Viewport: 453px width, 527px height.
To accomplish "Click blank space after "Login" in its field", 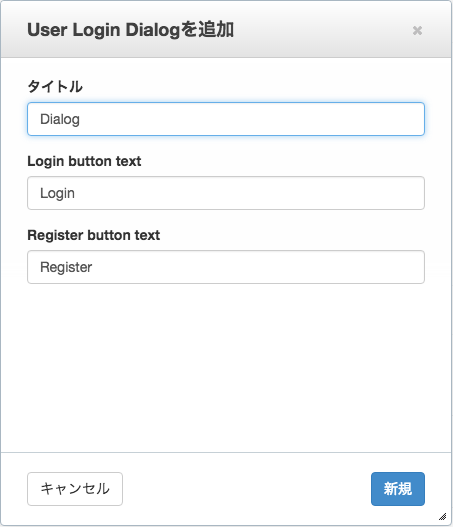I will (249, 193).
